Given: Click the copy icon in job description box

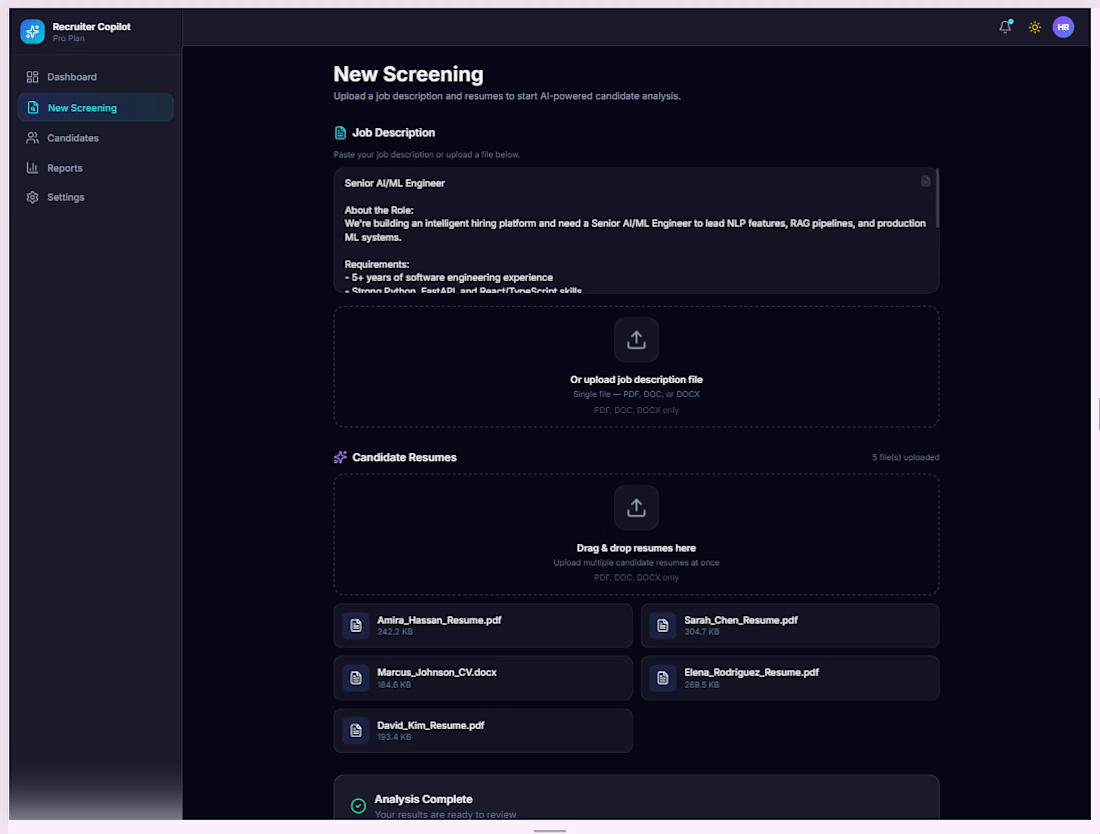Looking at the screenshot, I should pyautogui.click(x=926, y=182).
